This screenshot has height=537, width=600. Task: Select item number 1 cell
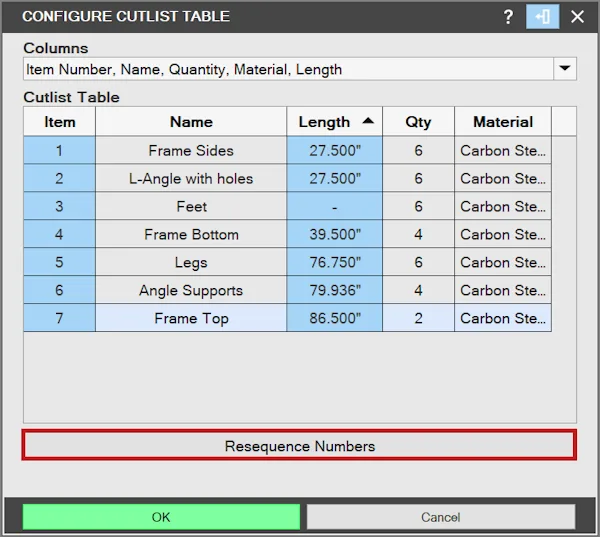(x=59, y=150)
